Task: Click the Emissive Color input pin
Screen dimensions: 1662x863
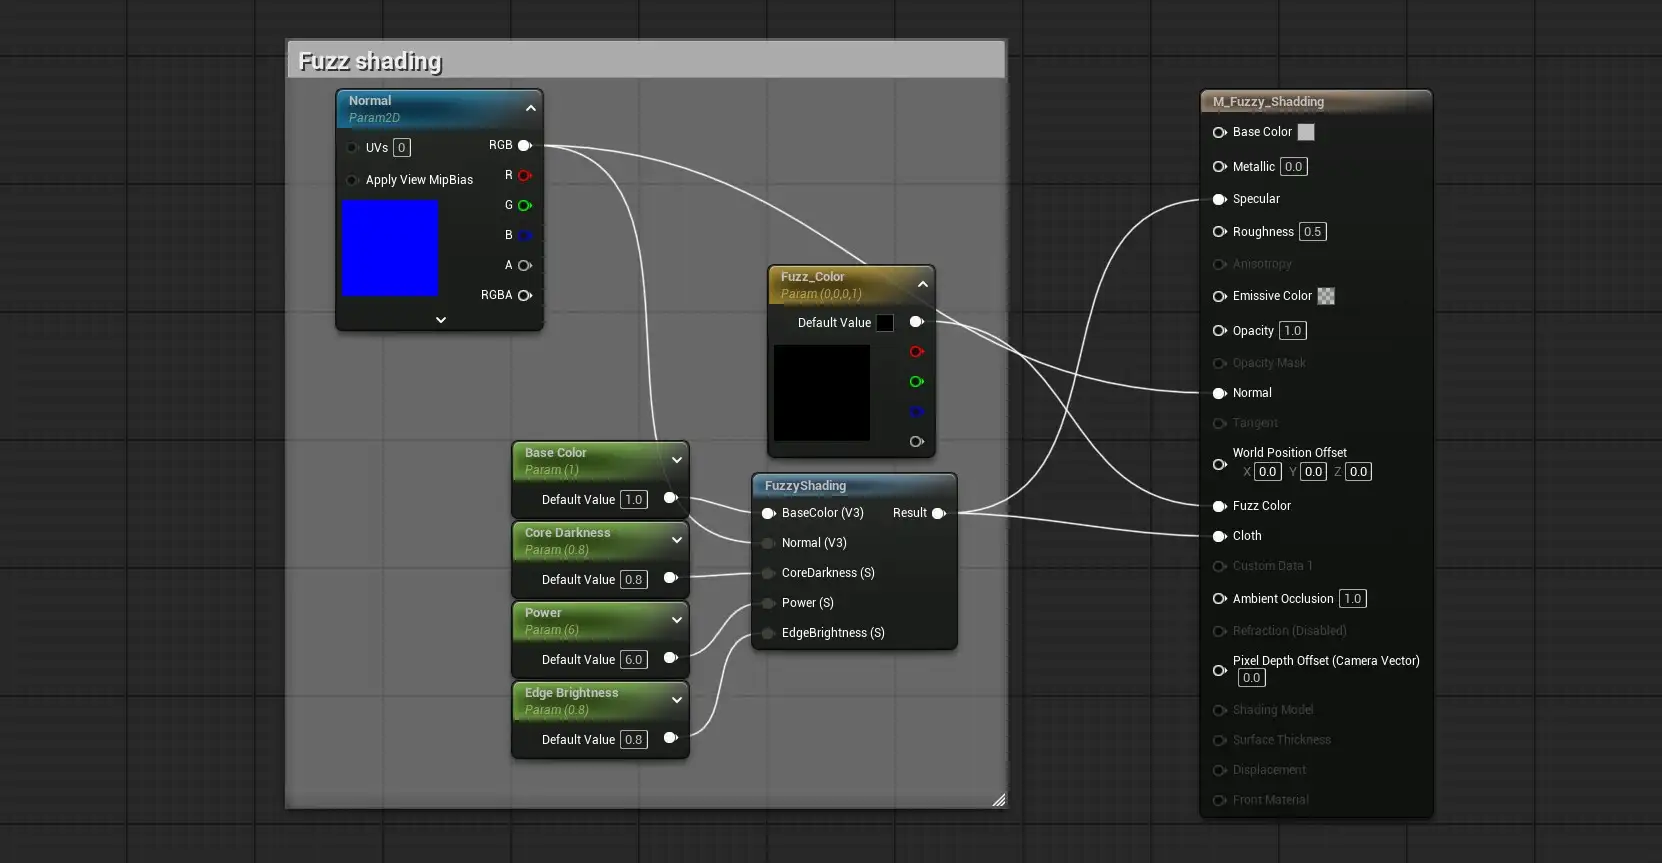Action: (x=1219, y=296)
